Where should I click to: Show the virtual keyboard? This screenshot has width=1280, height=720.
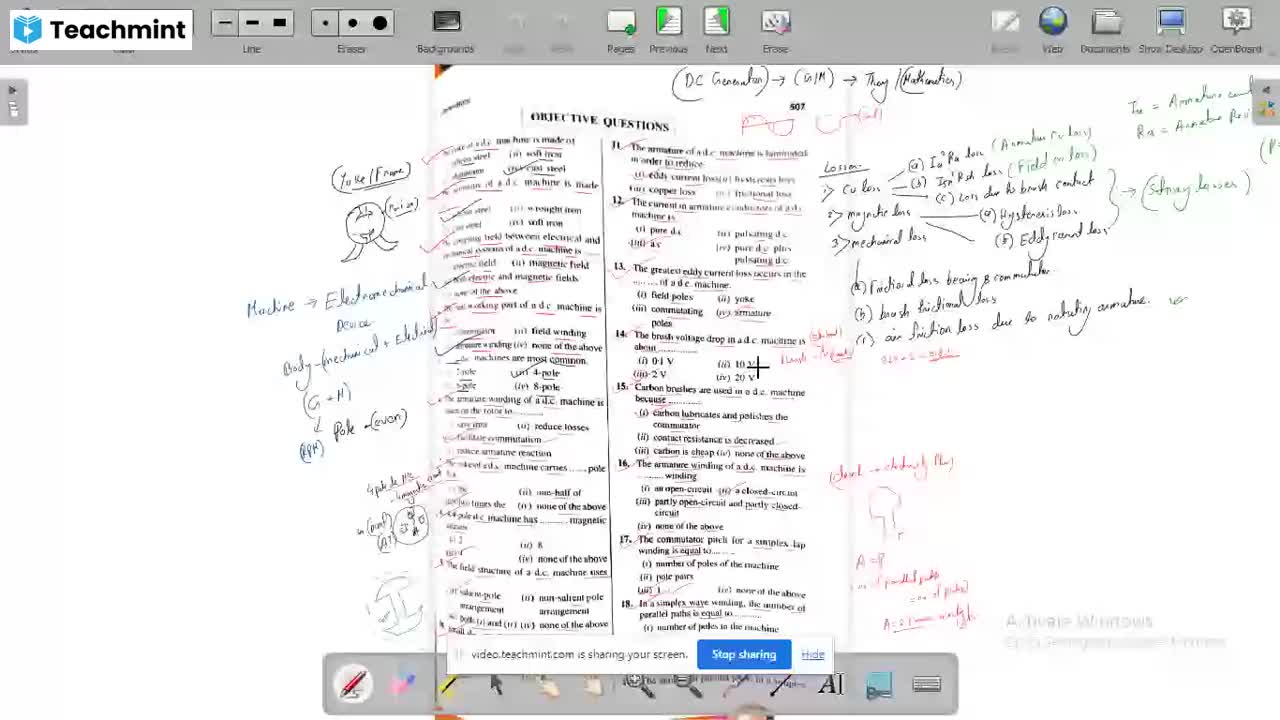point(927,685)
